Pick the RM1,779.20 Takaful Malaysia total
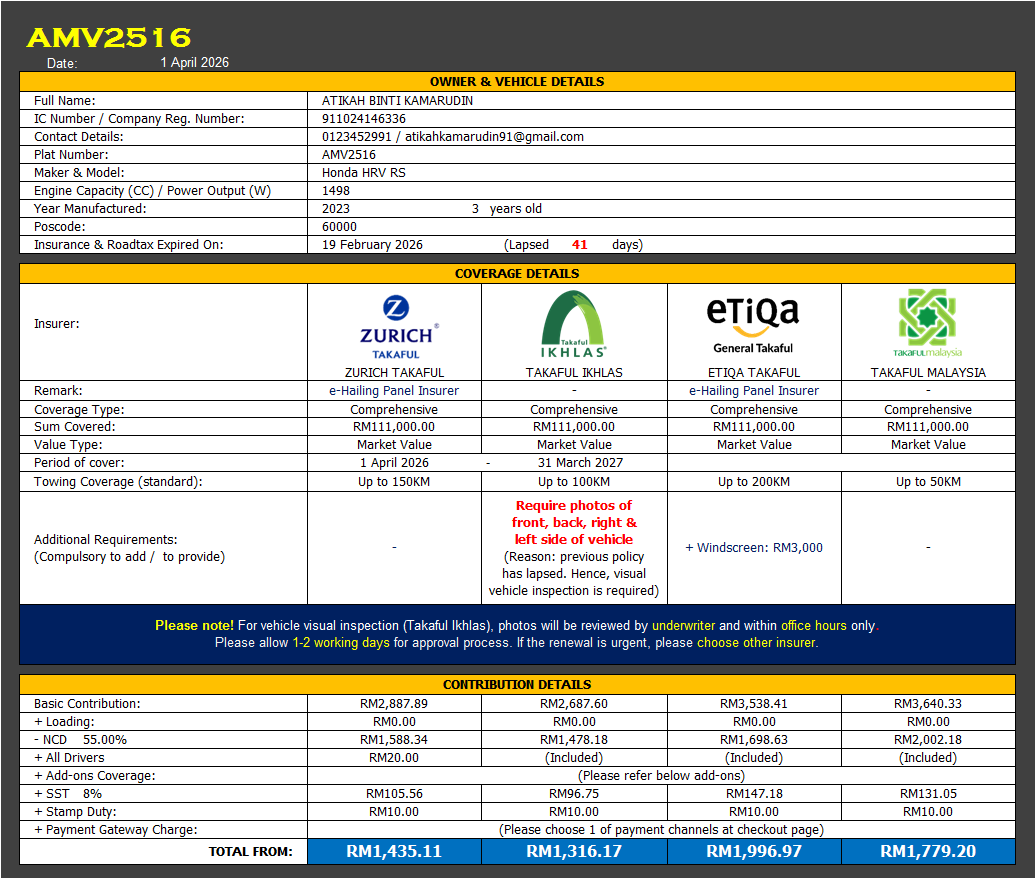 (x=928, y=852)
